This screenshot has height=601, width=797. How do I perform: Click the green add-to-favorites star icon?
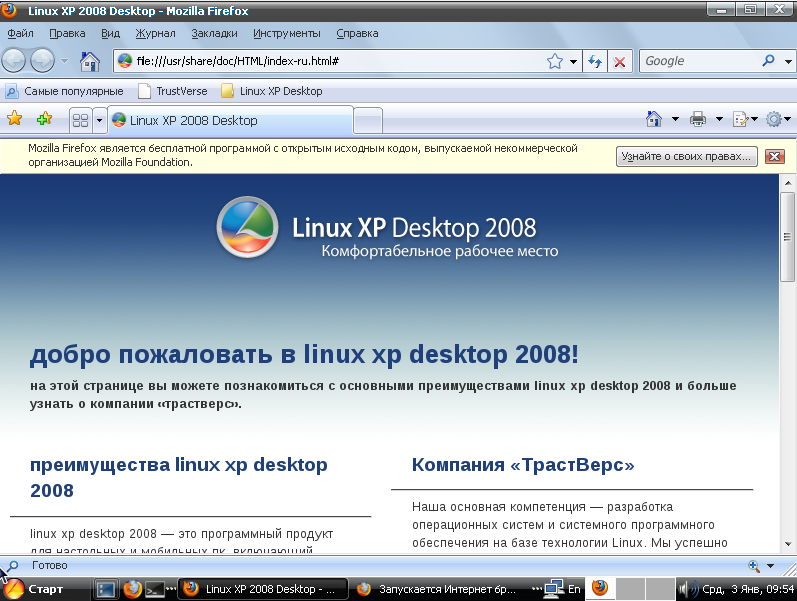[45, 118]
